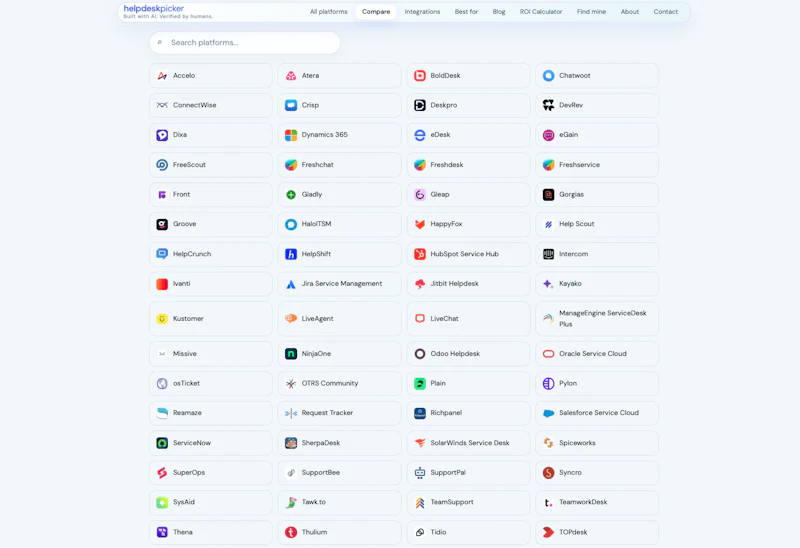Click the Gladly logo icon
The image size is (800, 548).
pyautogui.click(x=291, y=194)
